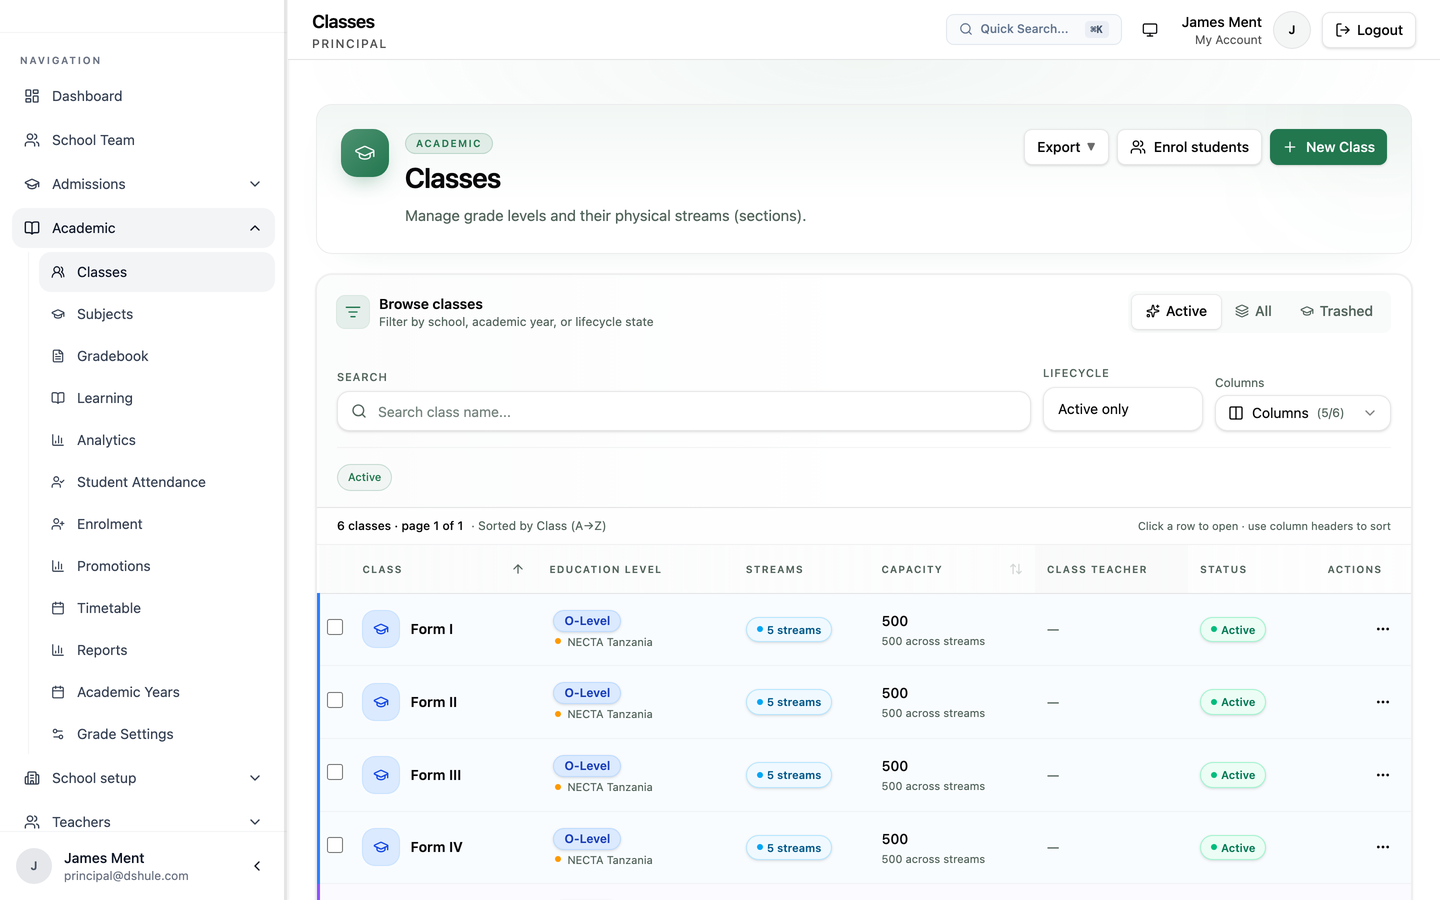Image resolution: width=1440 pixels, height=900 pixels.
Task: Click the Form III class icon
Action: [381, 775]
